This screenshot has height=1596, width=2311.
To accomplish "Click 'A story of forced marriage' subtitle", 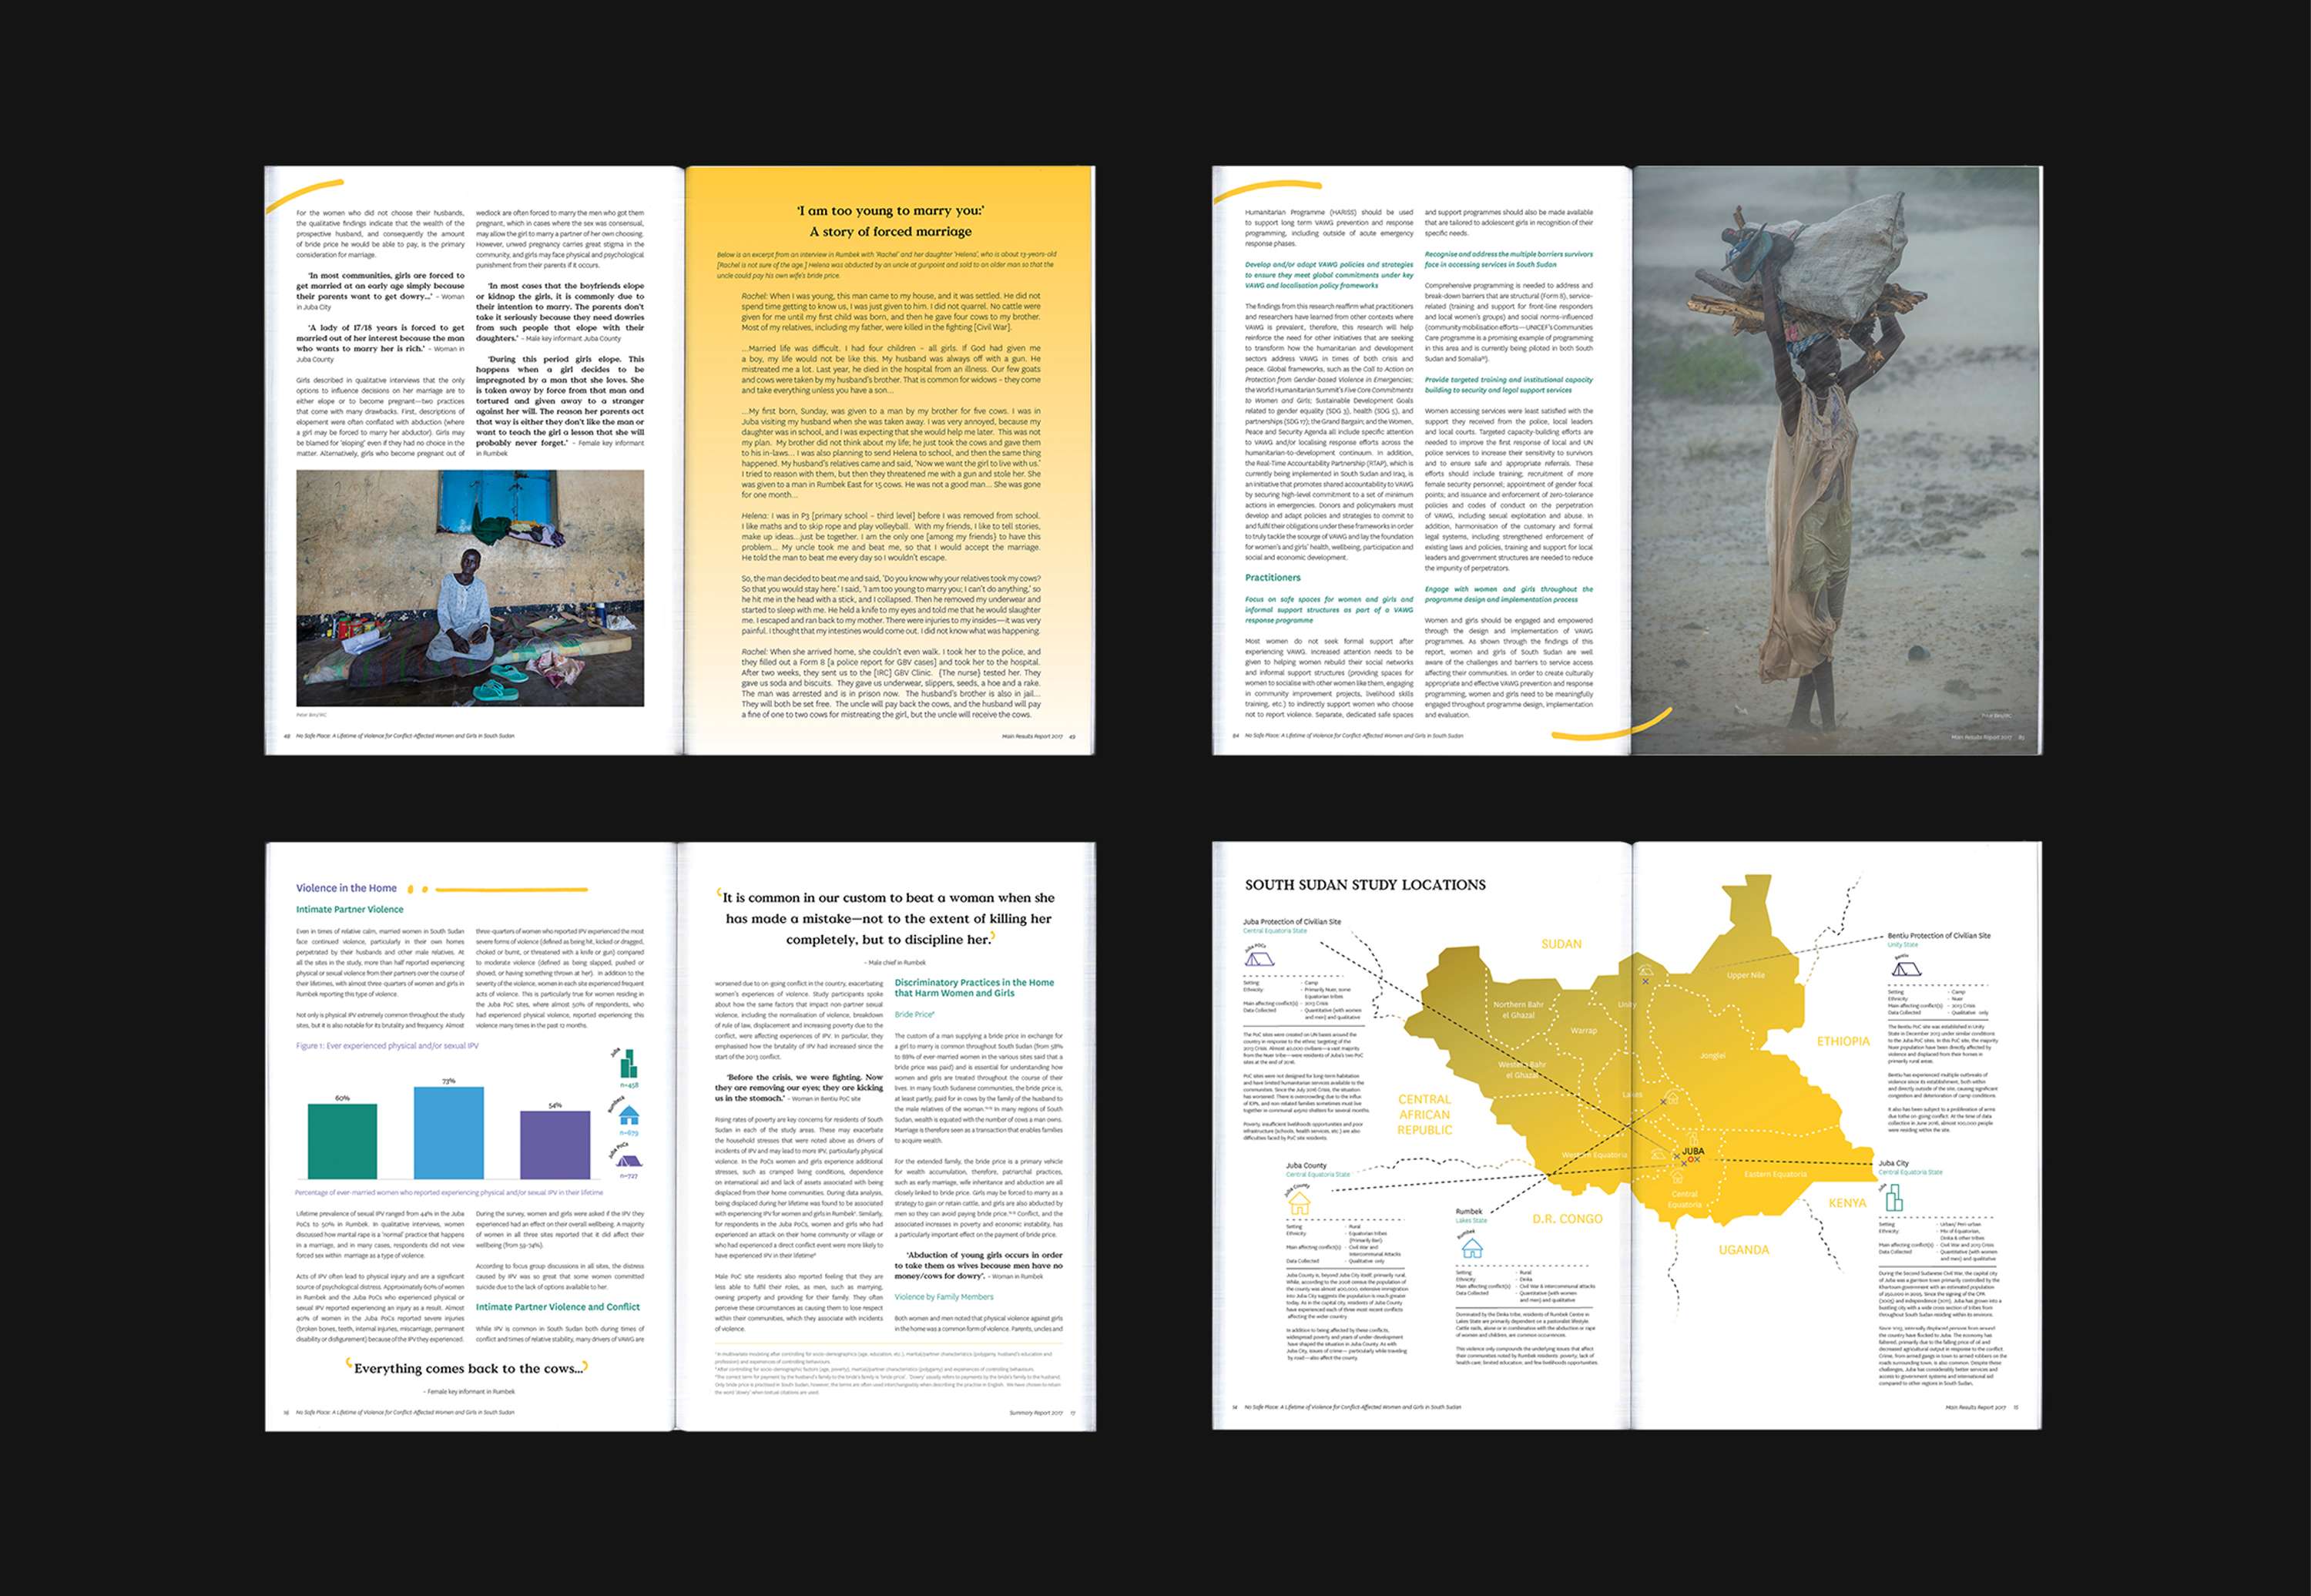I will coord(890,232).
